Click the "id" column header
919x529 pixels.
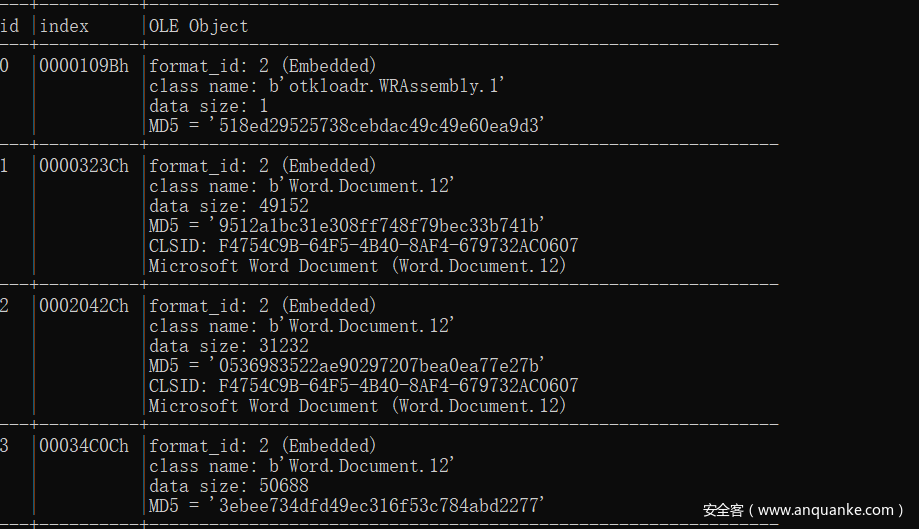click(8, 26)
